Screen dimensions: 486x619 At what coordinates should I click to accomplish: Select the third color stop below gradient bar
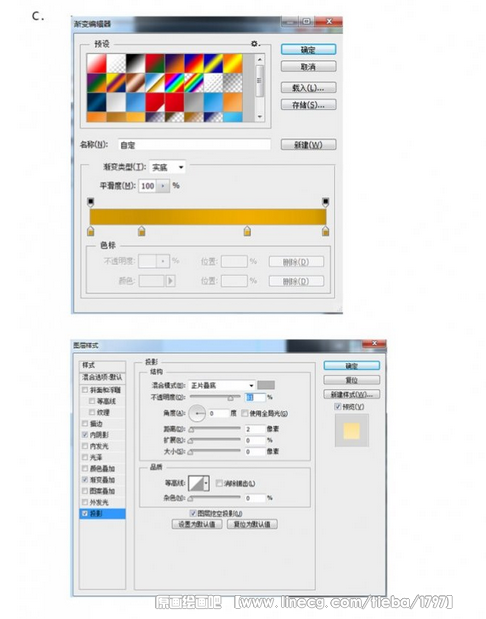pos(247,231)
